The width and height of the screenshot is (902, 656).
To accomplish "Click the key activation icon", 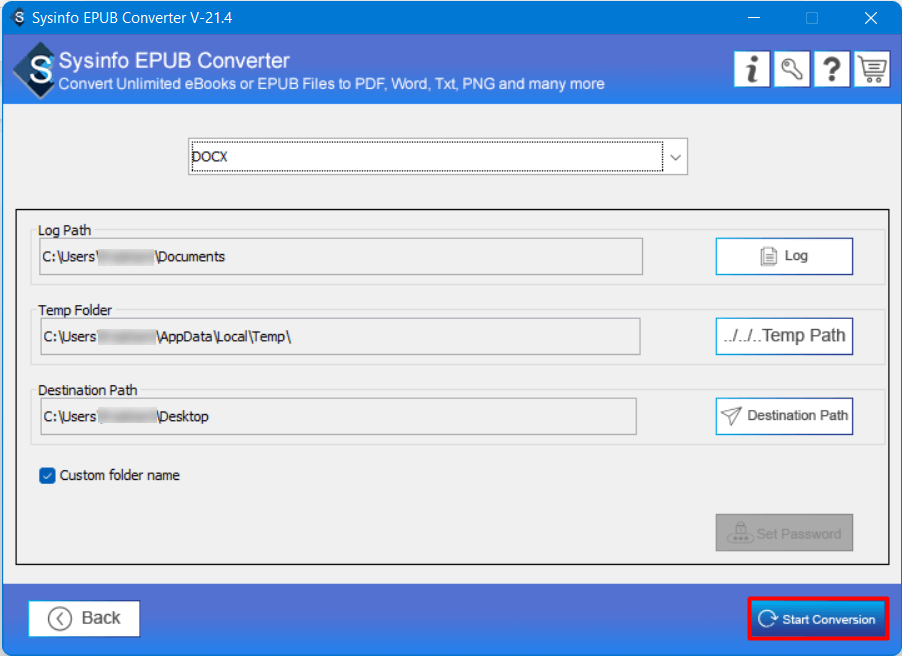I will 792,69.
